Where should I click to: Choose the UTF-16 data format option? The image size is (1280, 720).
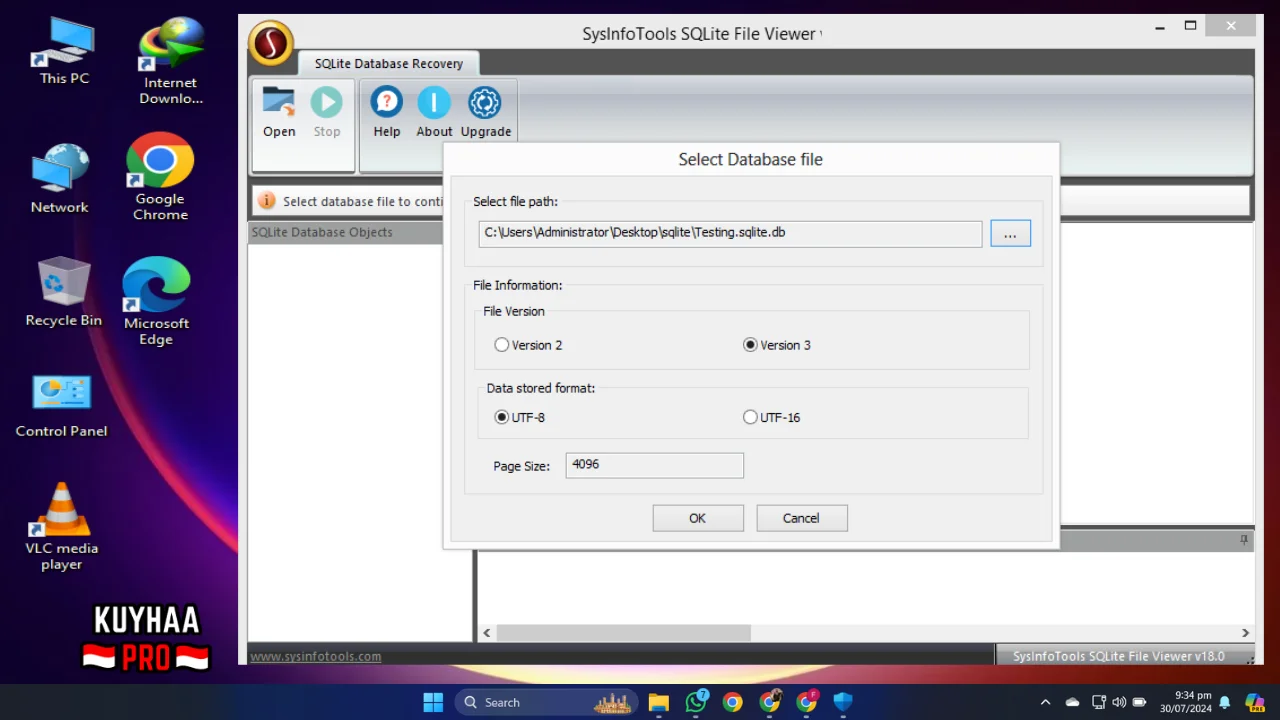tap(750, 417)
